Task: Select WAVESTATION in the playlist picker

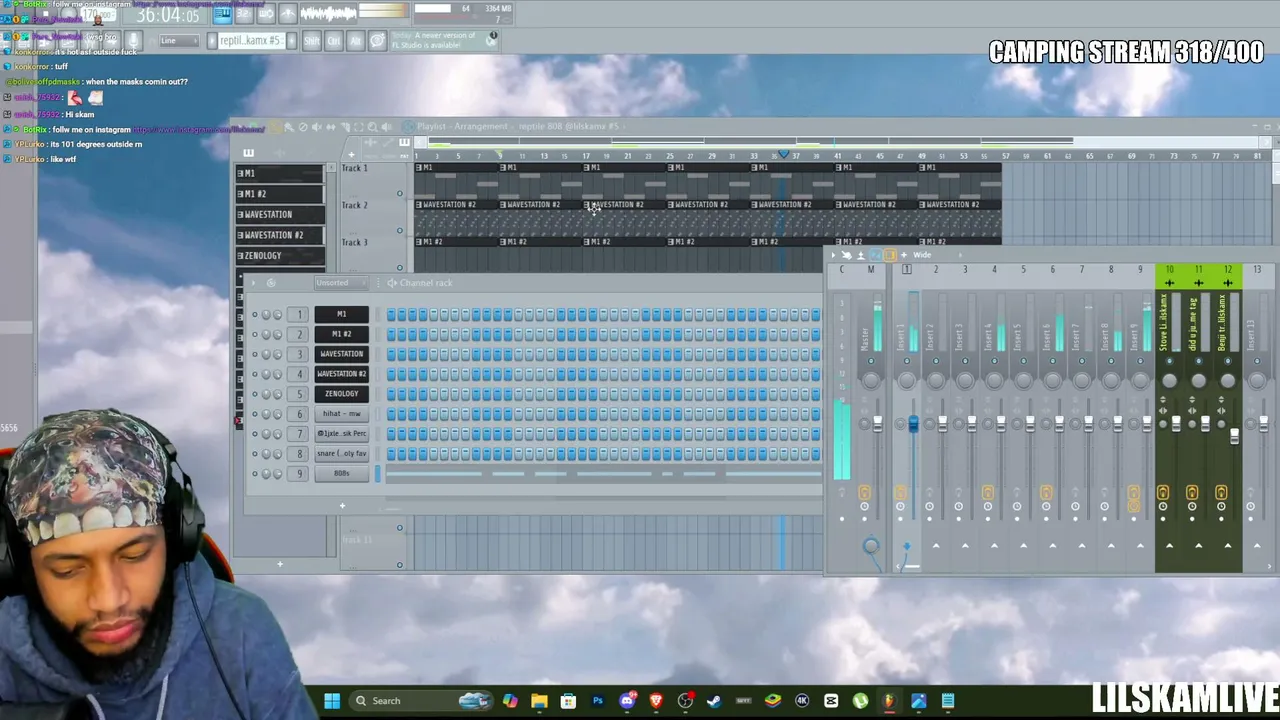Action: pos(280,214)
